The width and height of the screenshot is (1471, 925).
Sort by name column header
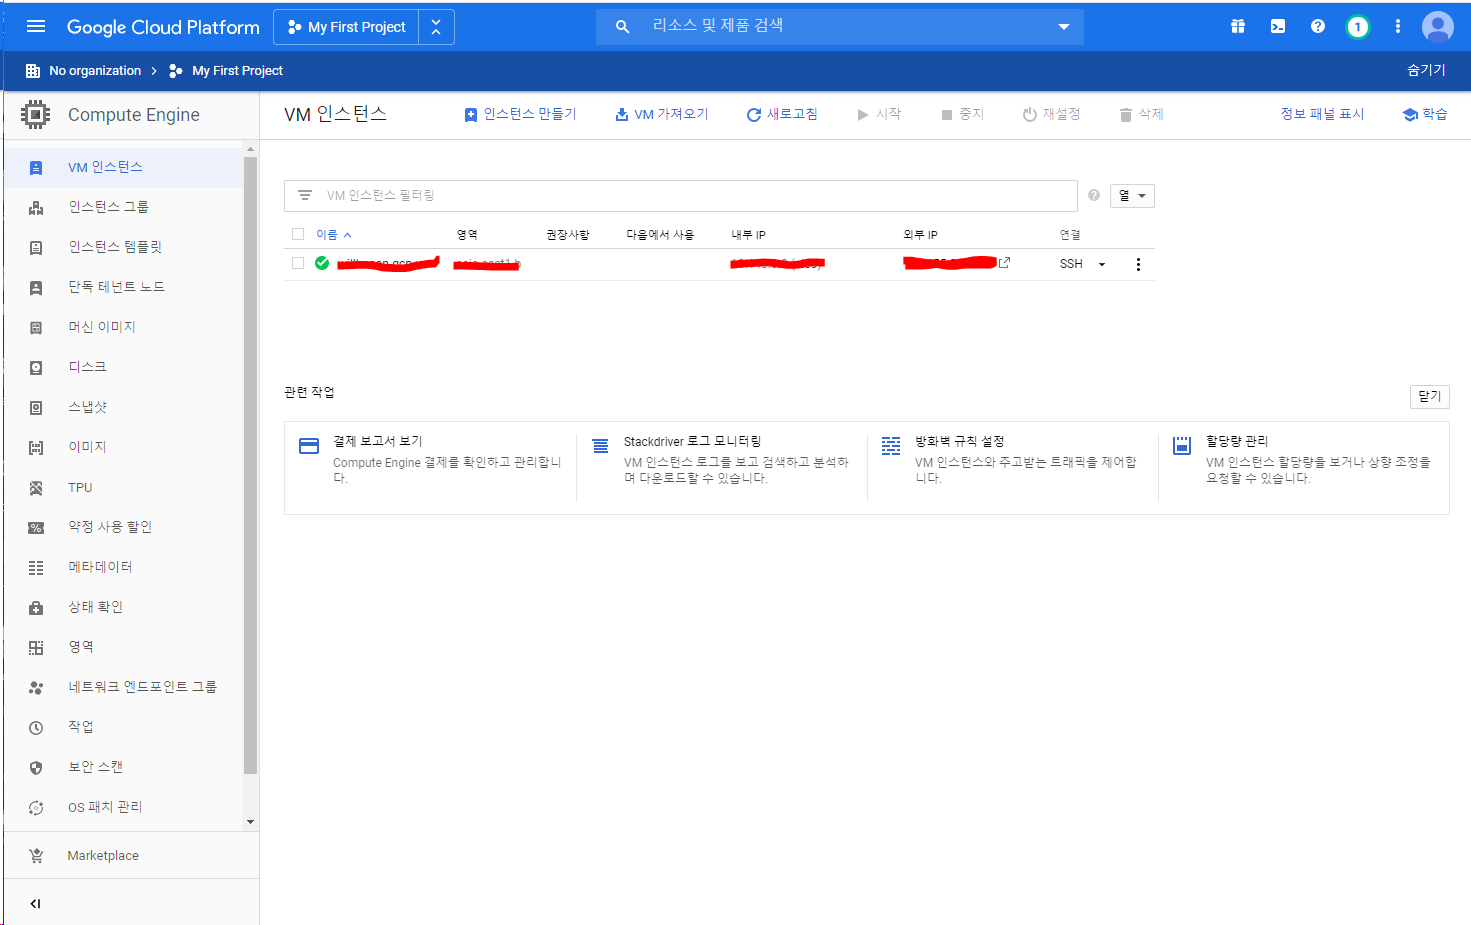click(334, 235)
